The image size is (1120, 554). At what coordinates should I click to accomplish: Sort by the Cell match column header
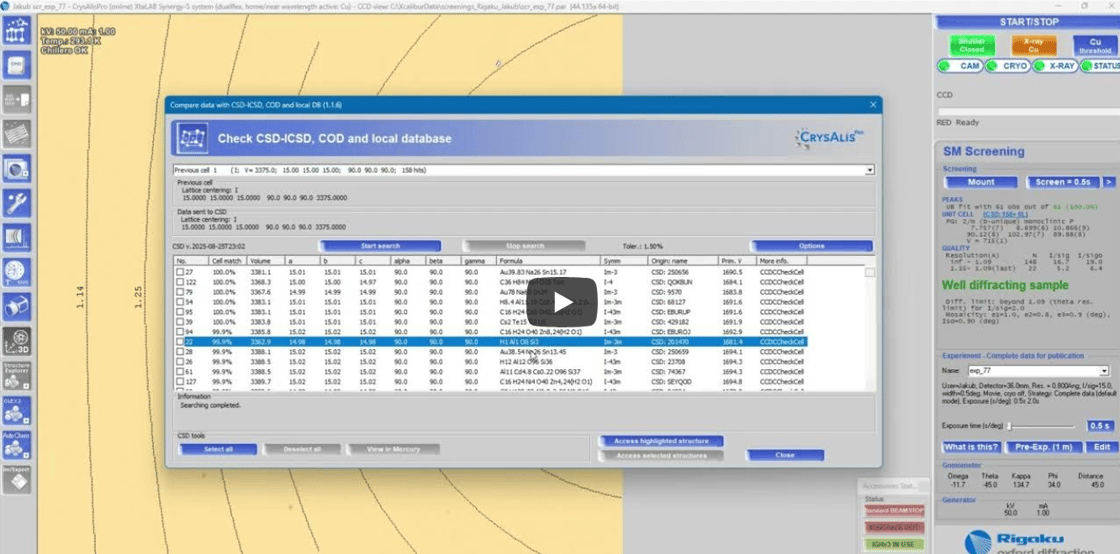point(226,261)
